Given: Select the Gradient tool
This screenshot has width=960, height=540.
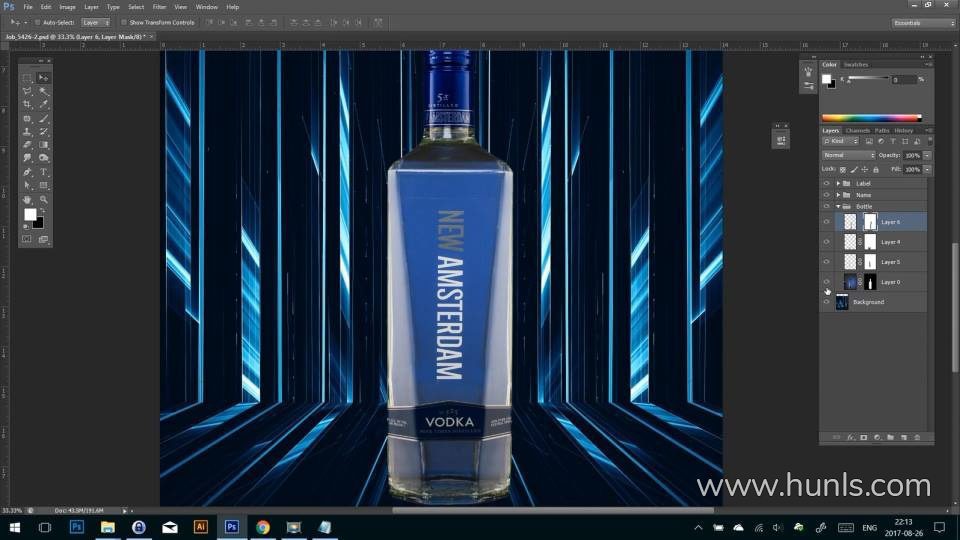Looking at the screenshot, I should coord(43,145).
